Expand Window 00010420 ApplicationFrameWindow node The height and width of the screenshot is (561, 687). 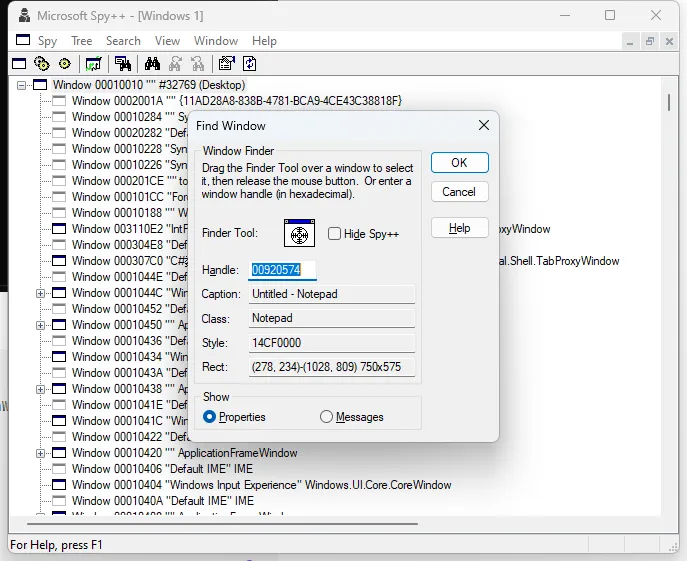tap(40, 453)
